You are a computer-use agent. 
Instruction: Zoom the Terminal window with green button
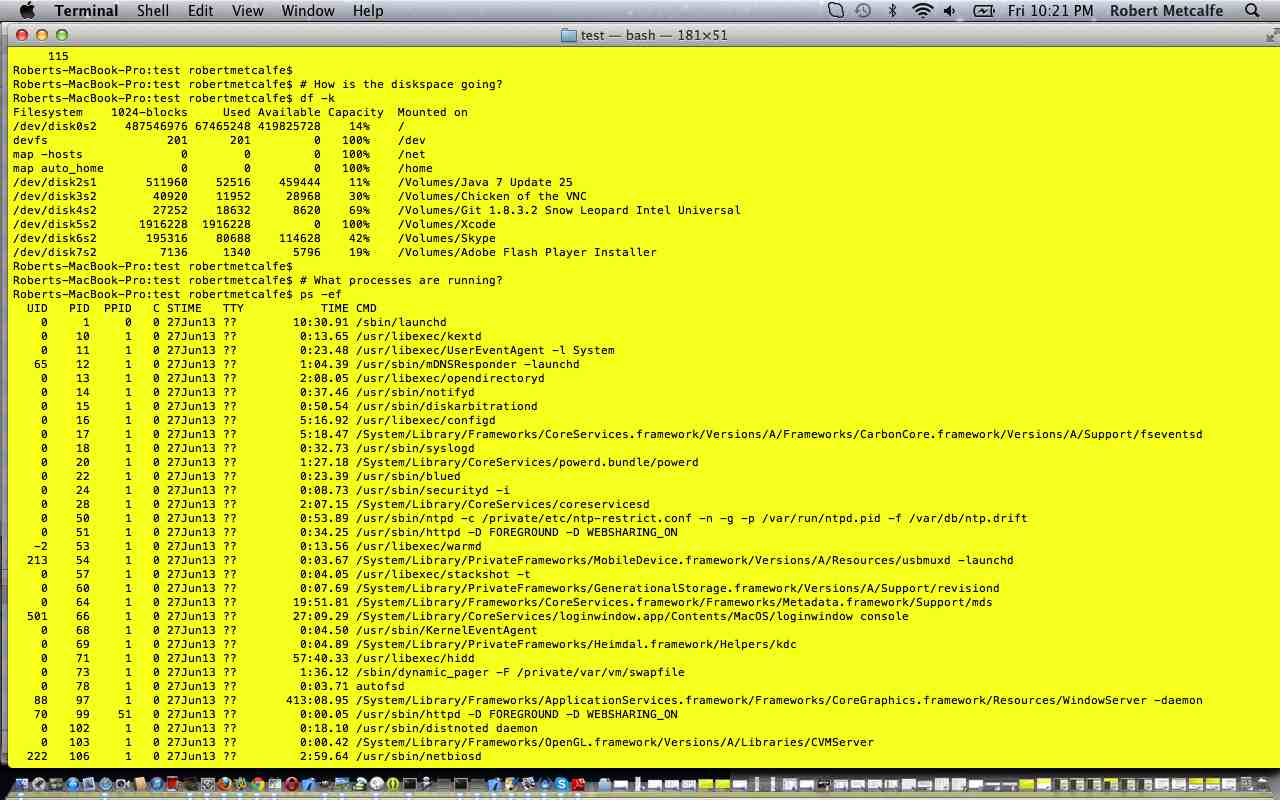(x=60, y=35)
